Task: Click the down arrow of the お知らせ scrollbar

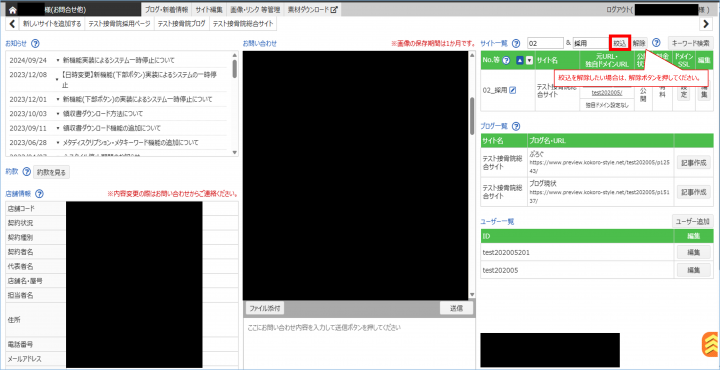Action: (235, 152)
